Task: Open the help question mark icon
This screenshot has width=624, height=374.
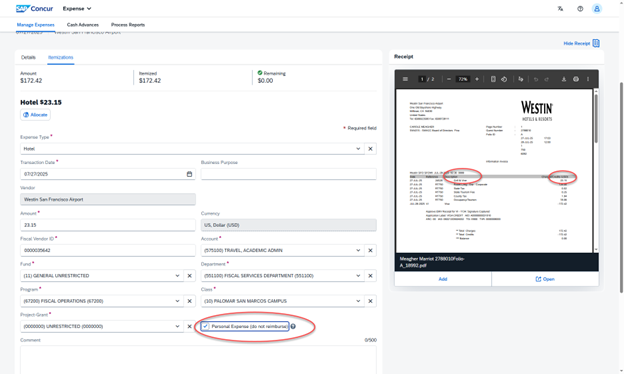Action: pos(580,8)
